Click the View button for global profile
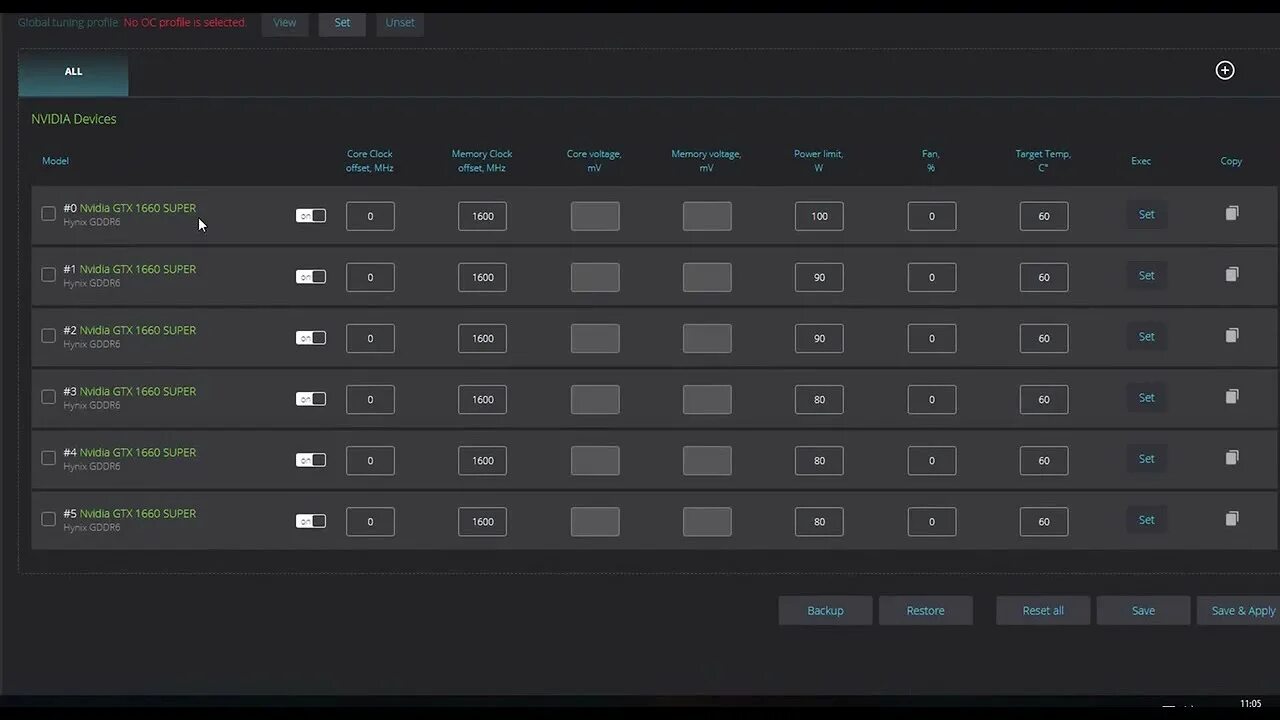 (285, 23)
